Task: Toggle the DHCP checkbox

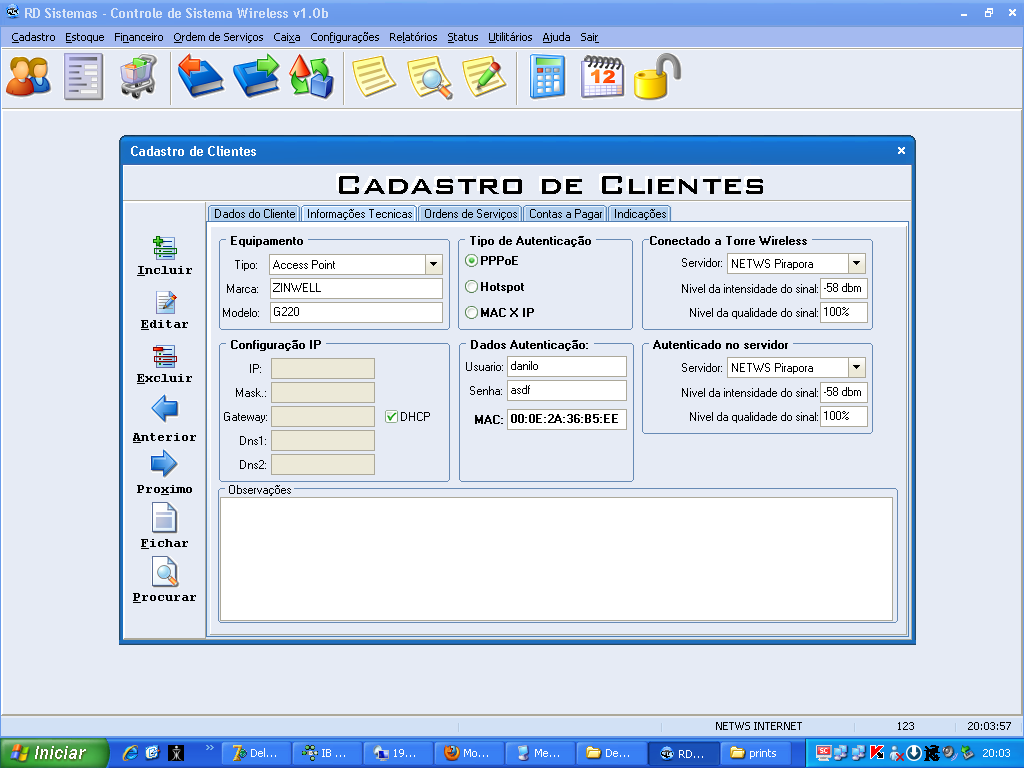Action: [x=392, y=416]
